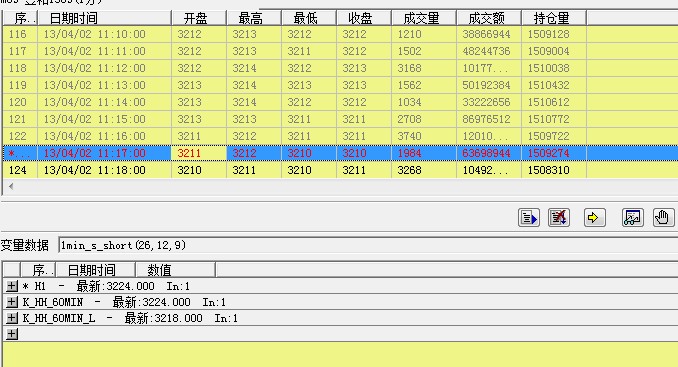The width and height of the screenshot is (678, 367).
Task: Click the chart window with glasses icon
Action: (633, 217)
